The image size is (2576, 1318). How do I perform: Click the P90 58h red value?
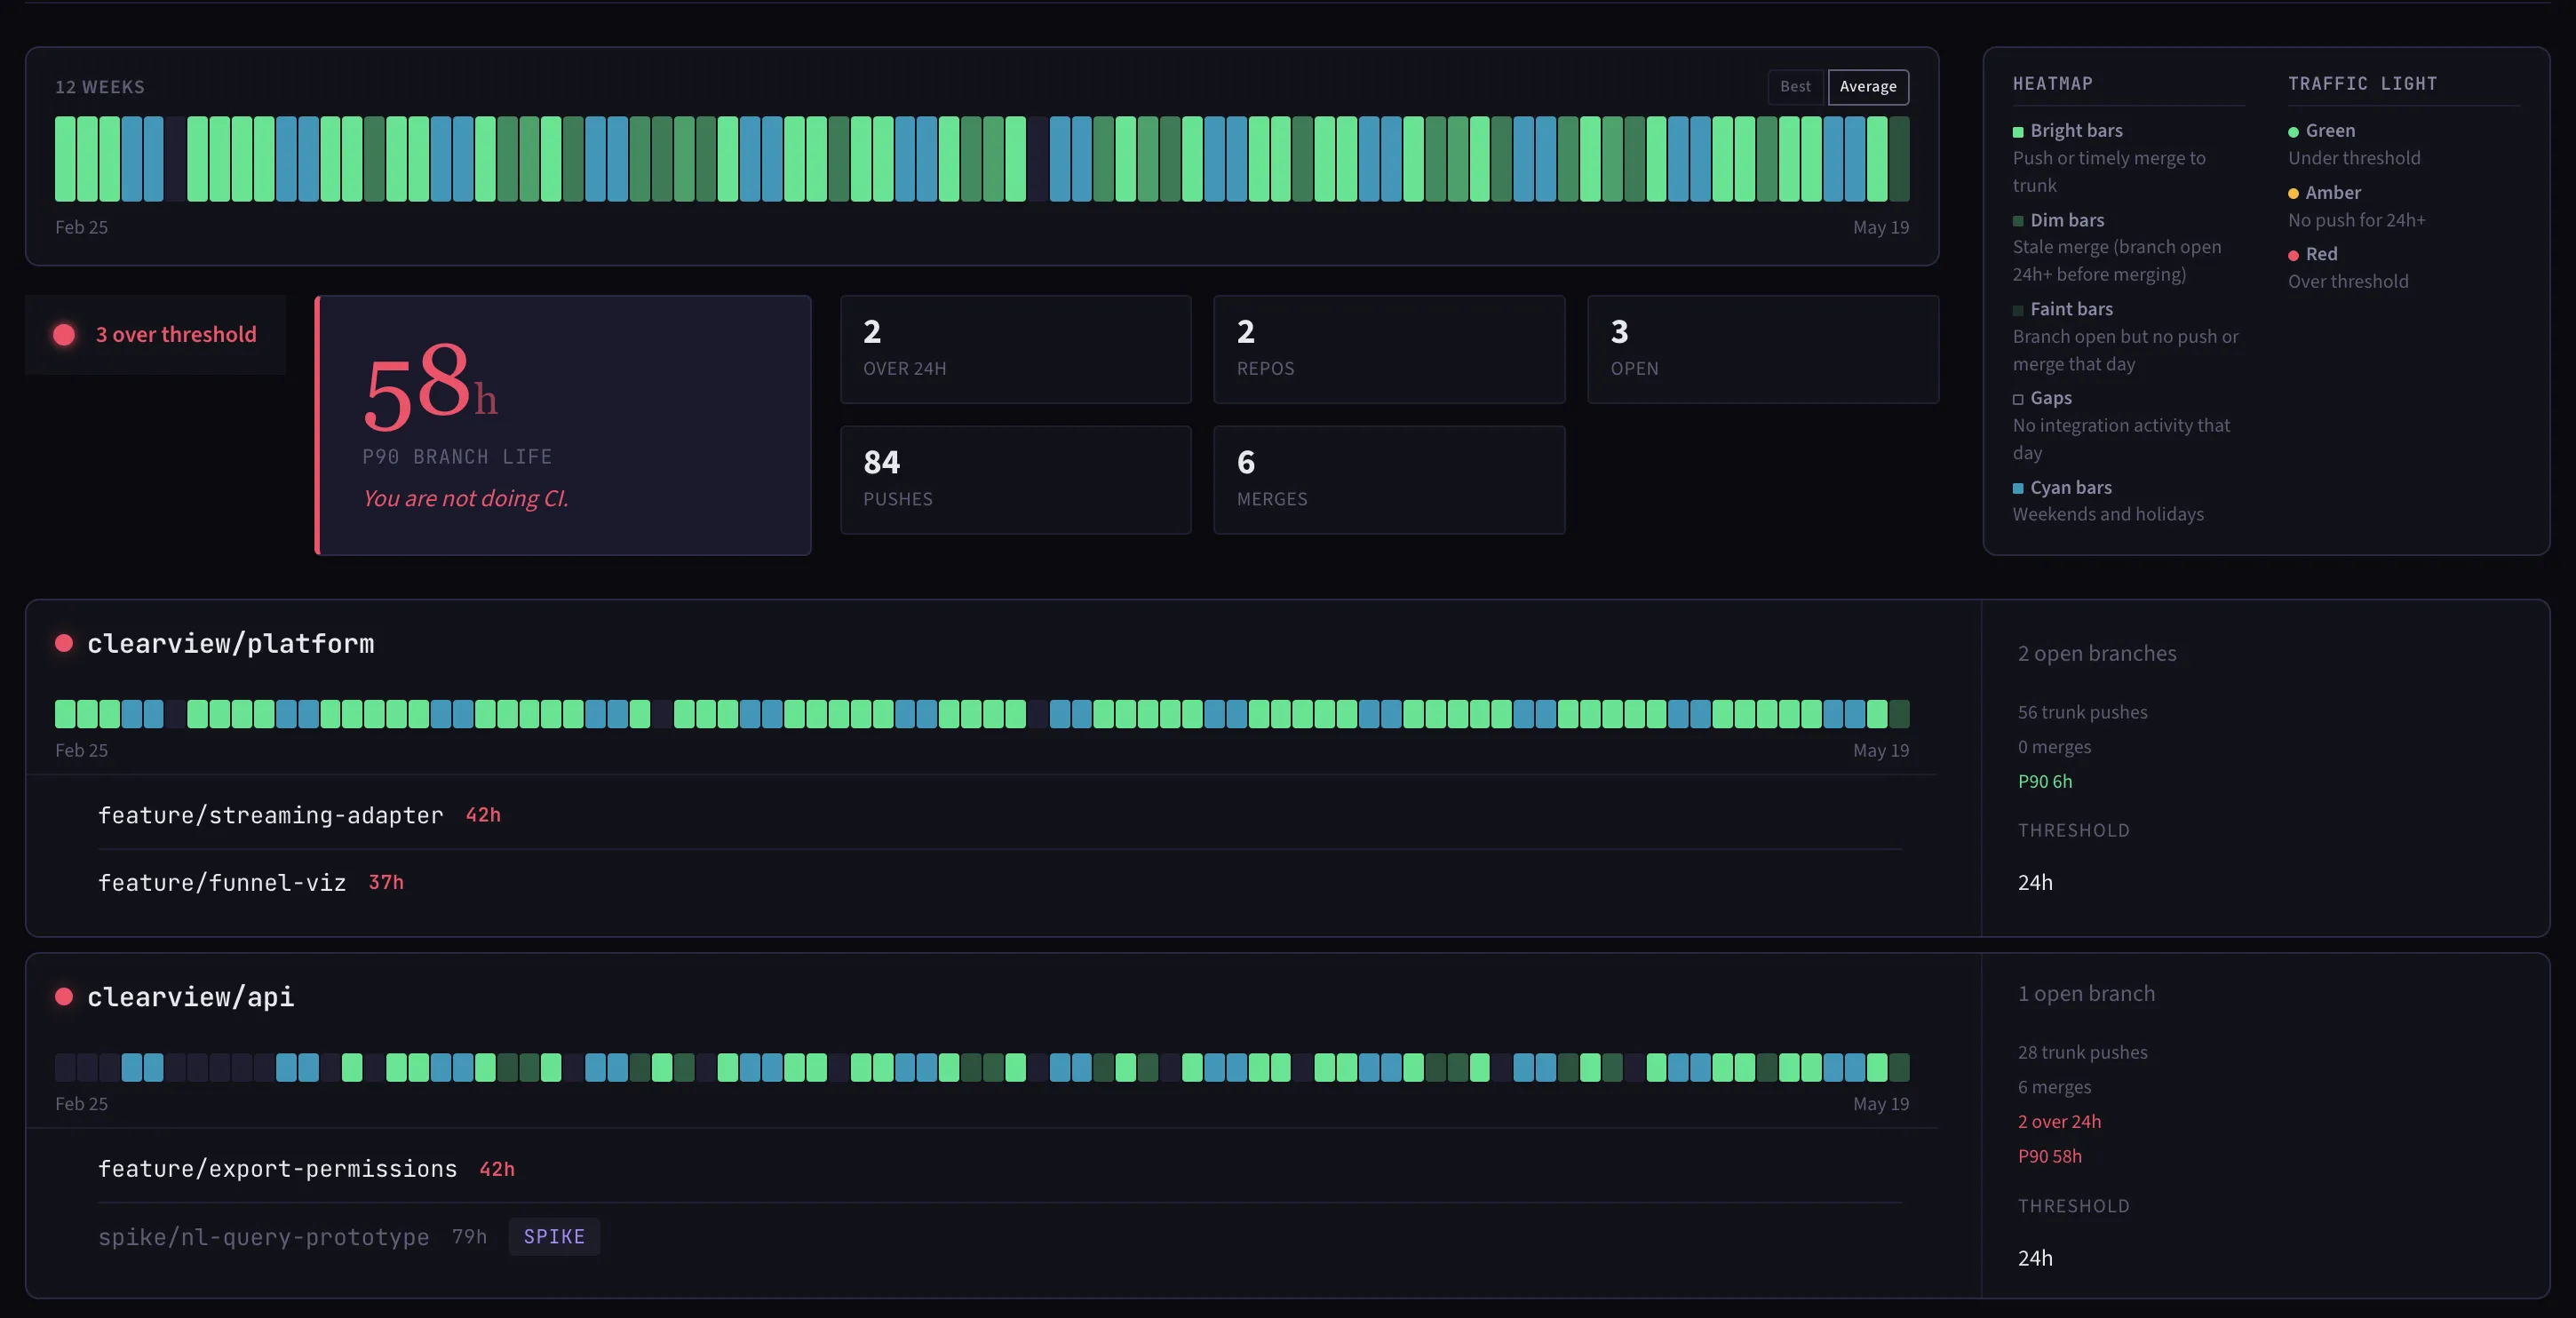(x=2049, y=1156)
